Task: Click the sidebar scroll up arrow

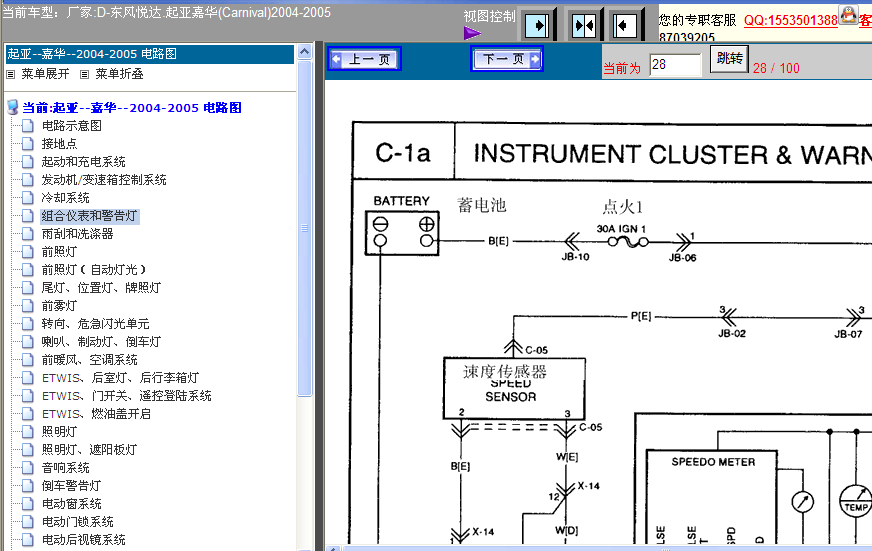Action: [304, 52]
